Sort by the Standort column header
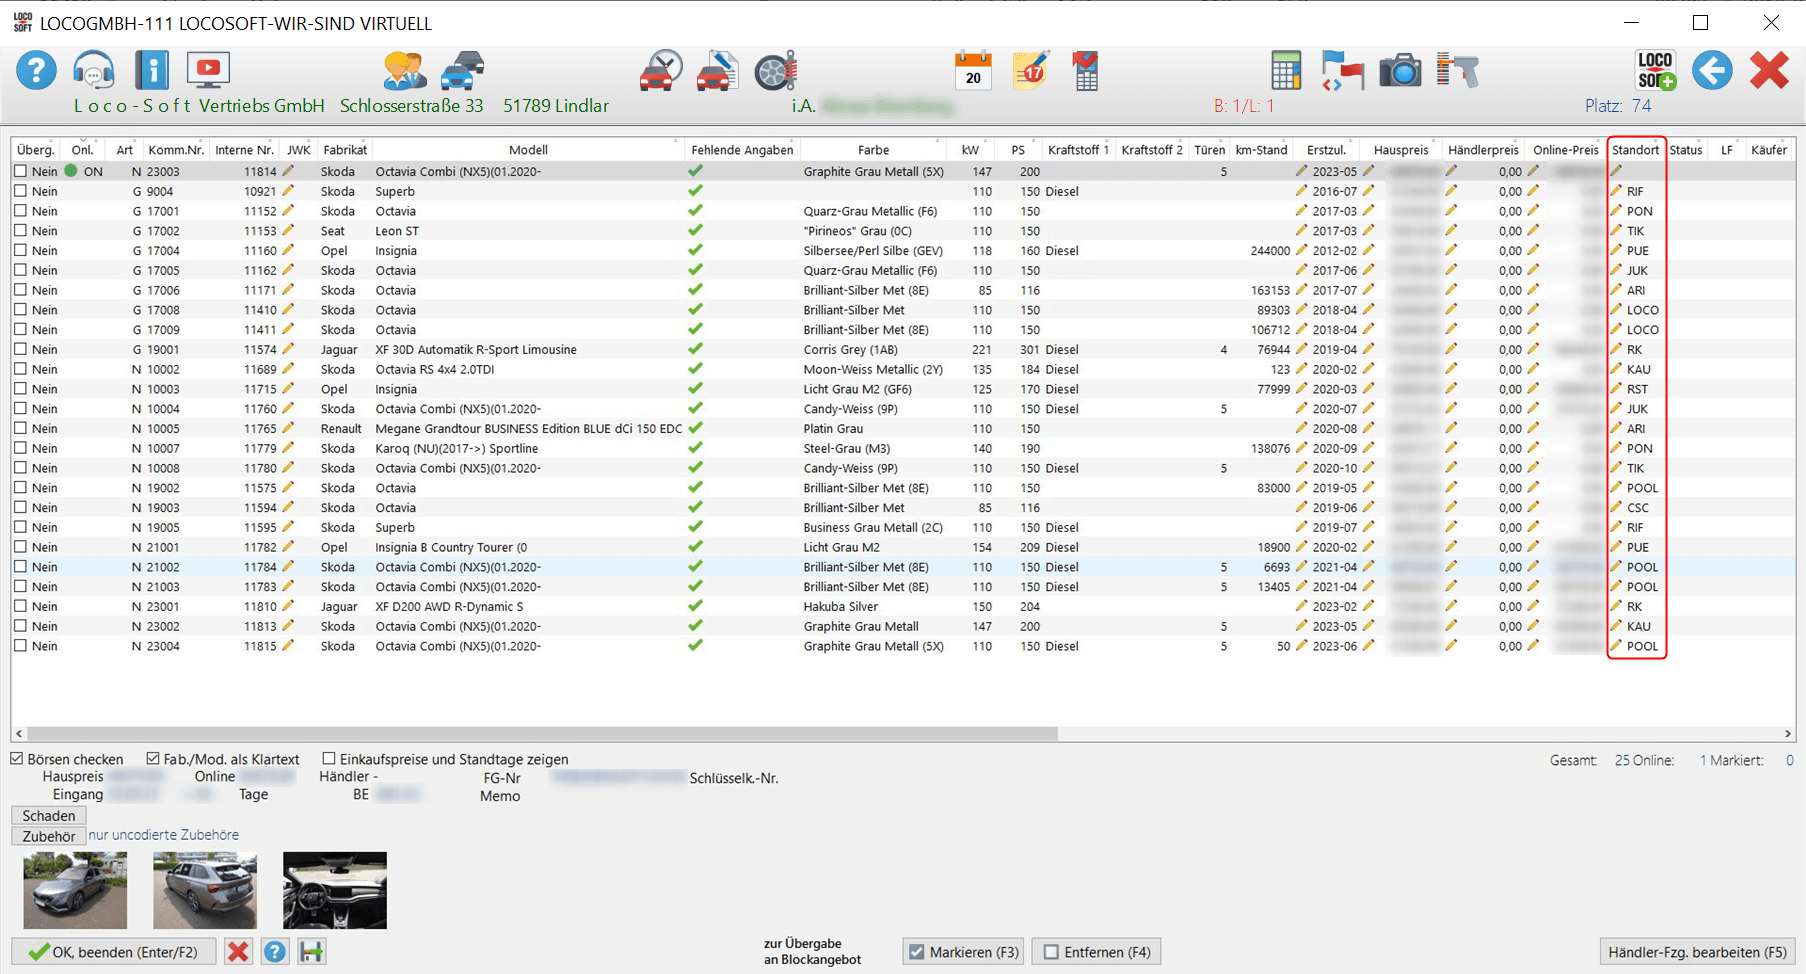Screen dimensions: 1806x974 pyautogui.click(x=1635, y=150)
